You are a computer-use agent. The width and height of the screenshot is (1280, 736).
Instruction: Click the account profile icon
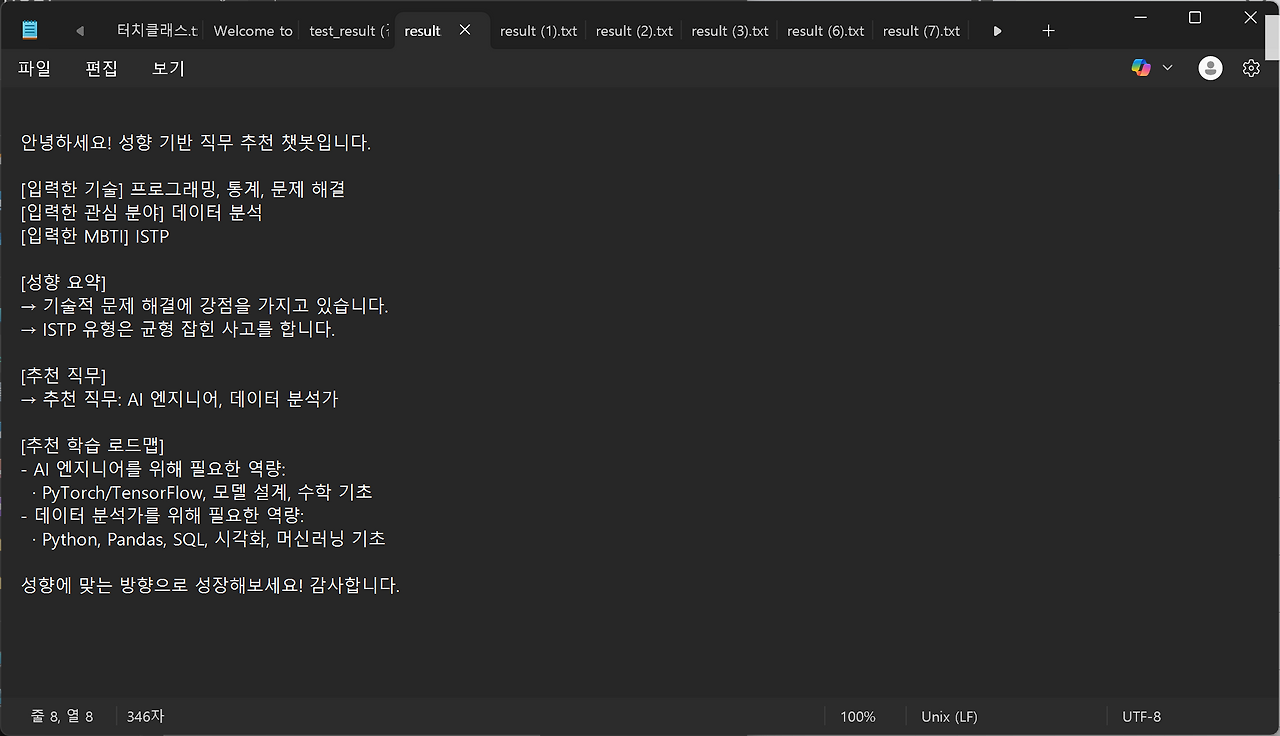tap(1210, 67)
